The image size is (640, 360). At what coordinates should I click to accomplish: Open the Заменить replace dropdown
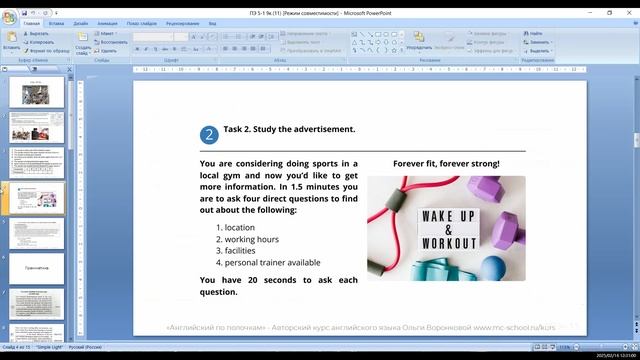[x=538, y=42]
